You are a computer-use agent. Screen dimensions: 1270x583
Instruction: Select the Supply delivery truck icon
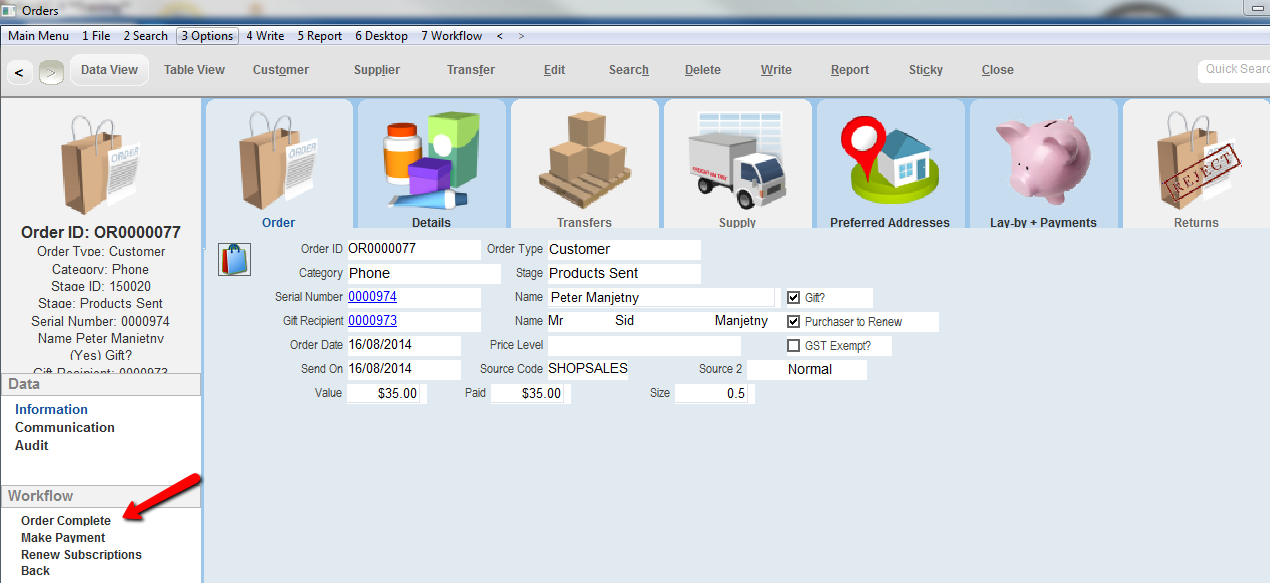tap(737, 160)
